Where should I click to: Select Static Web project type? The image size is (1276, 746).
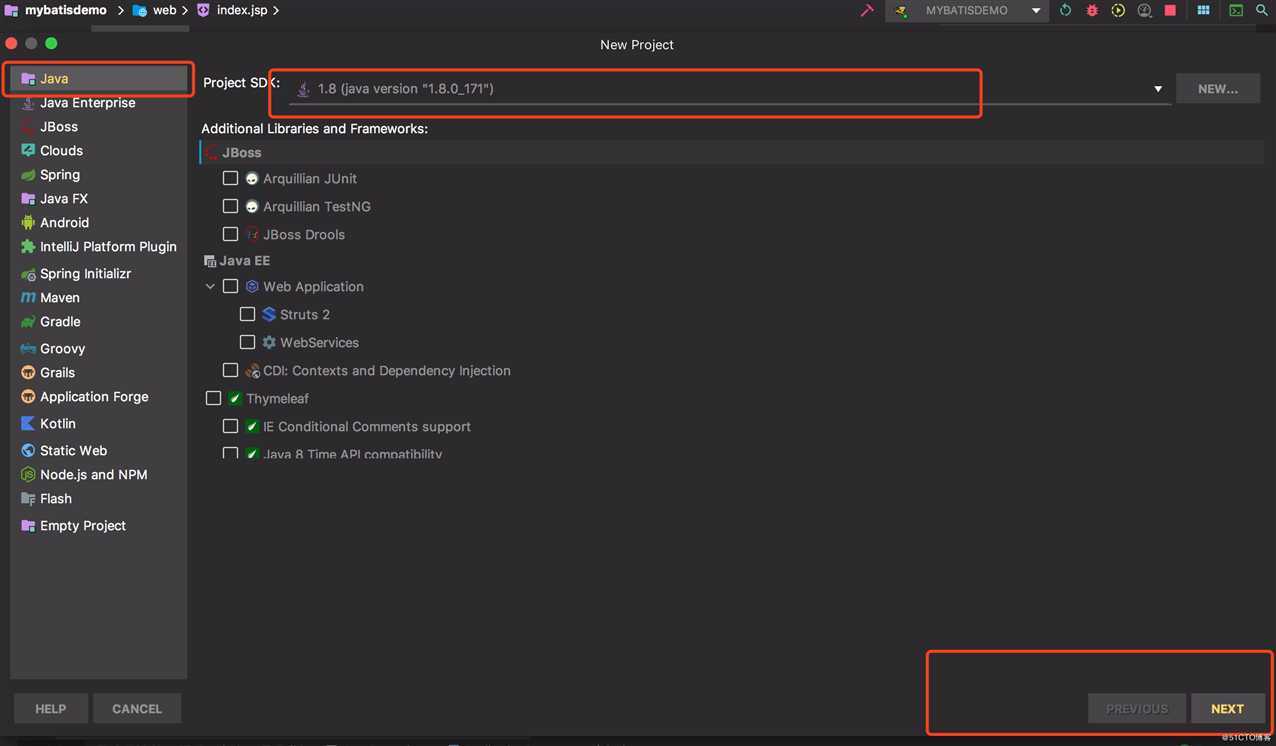[x=98, y=450]
